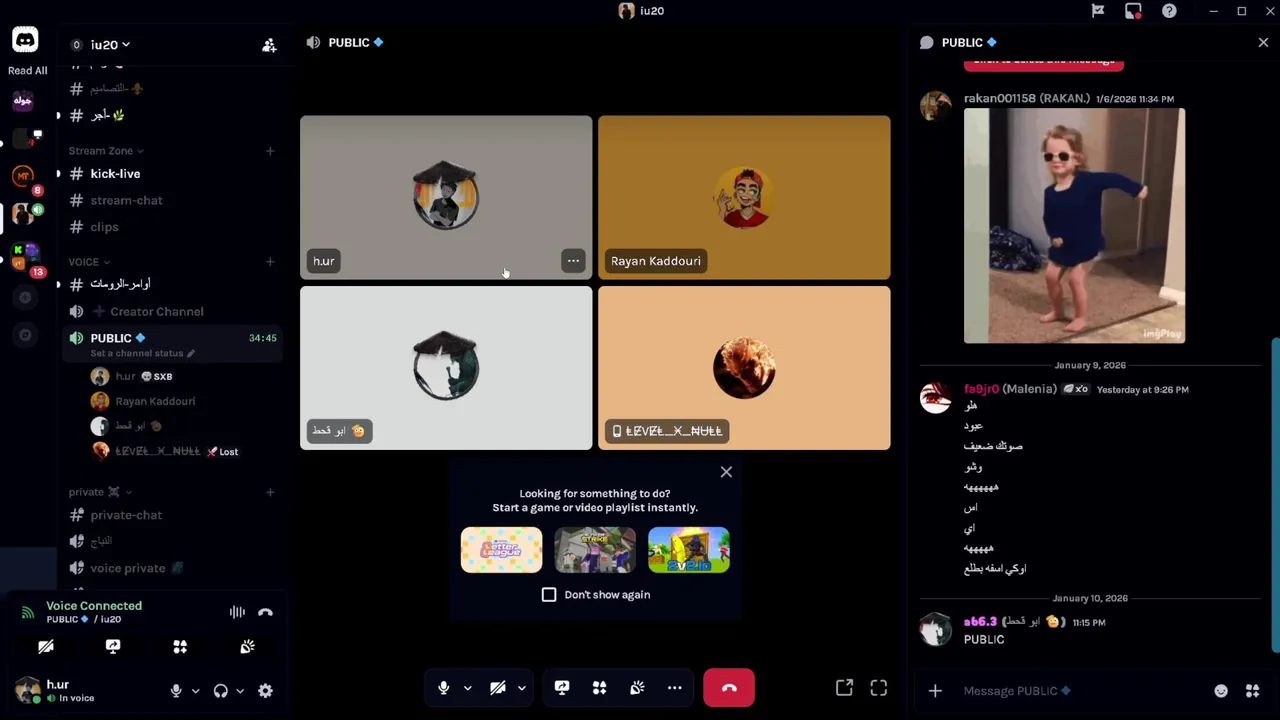Image resolution: width=1280 pixels, height=720 pixels.
Task: Collapse the private category
Action: pos(100,492)
